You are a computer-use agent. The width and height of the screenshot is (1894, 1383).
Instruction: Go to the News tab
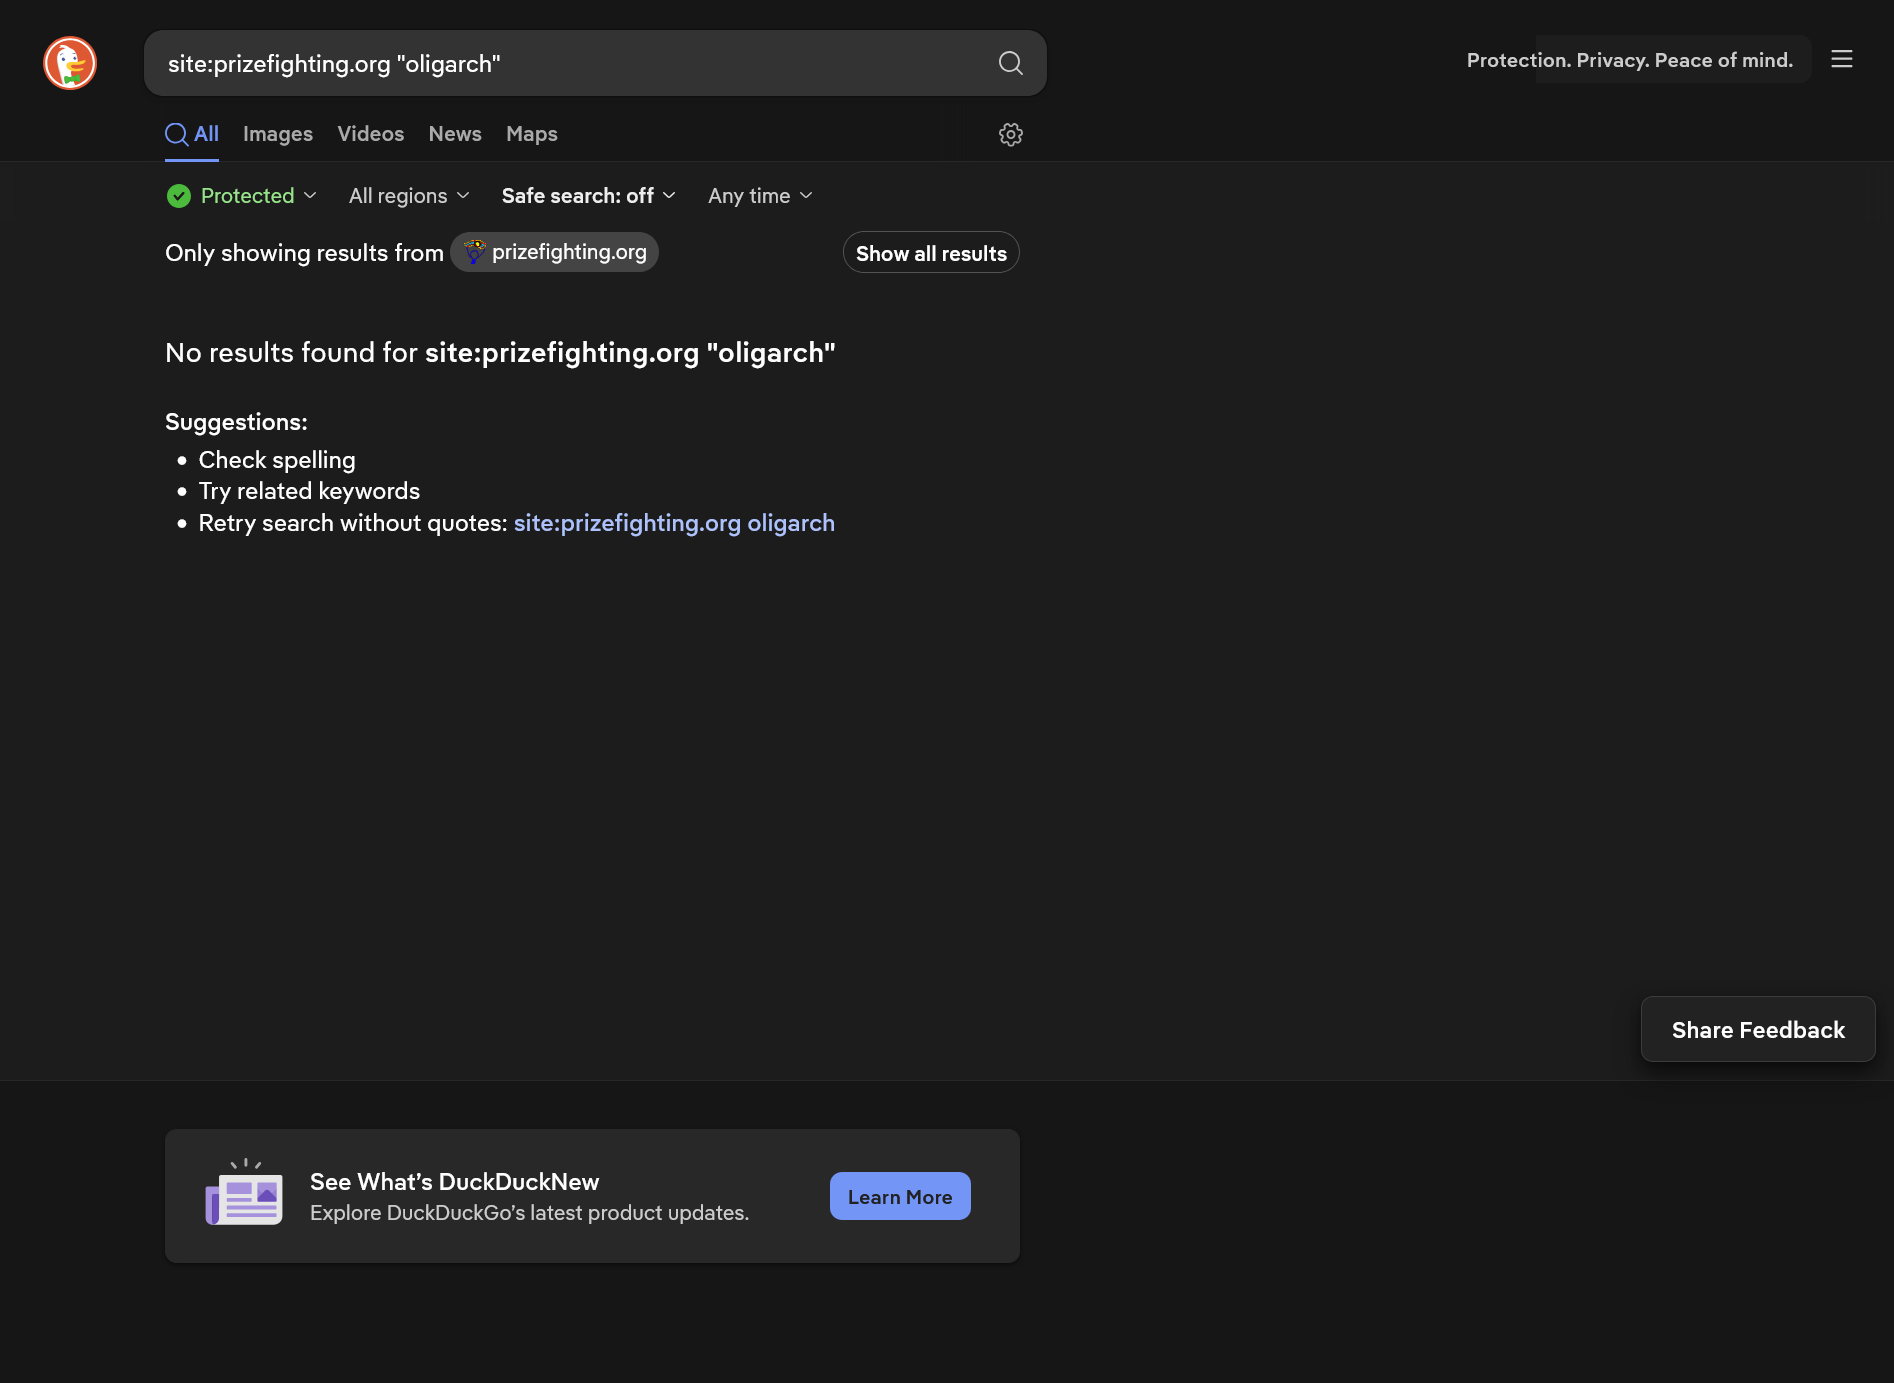[454, 134]
